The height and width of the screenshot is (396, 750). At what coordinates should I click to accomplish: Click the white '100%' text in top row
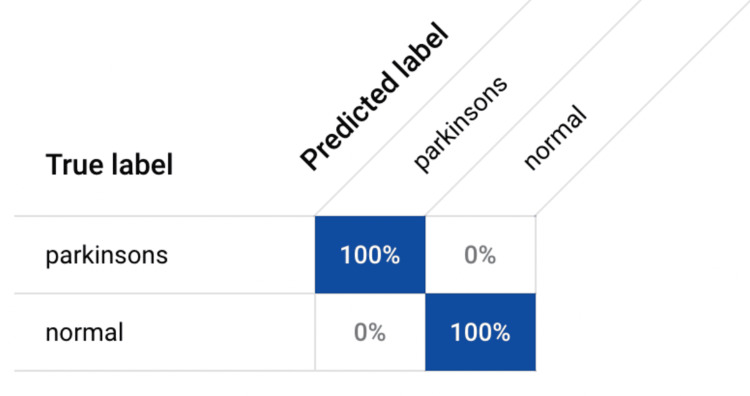[370, 255]
